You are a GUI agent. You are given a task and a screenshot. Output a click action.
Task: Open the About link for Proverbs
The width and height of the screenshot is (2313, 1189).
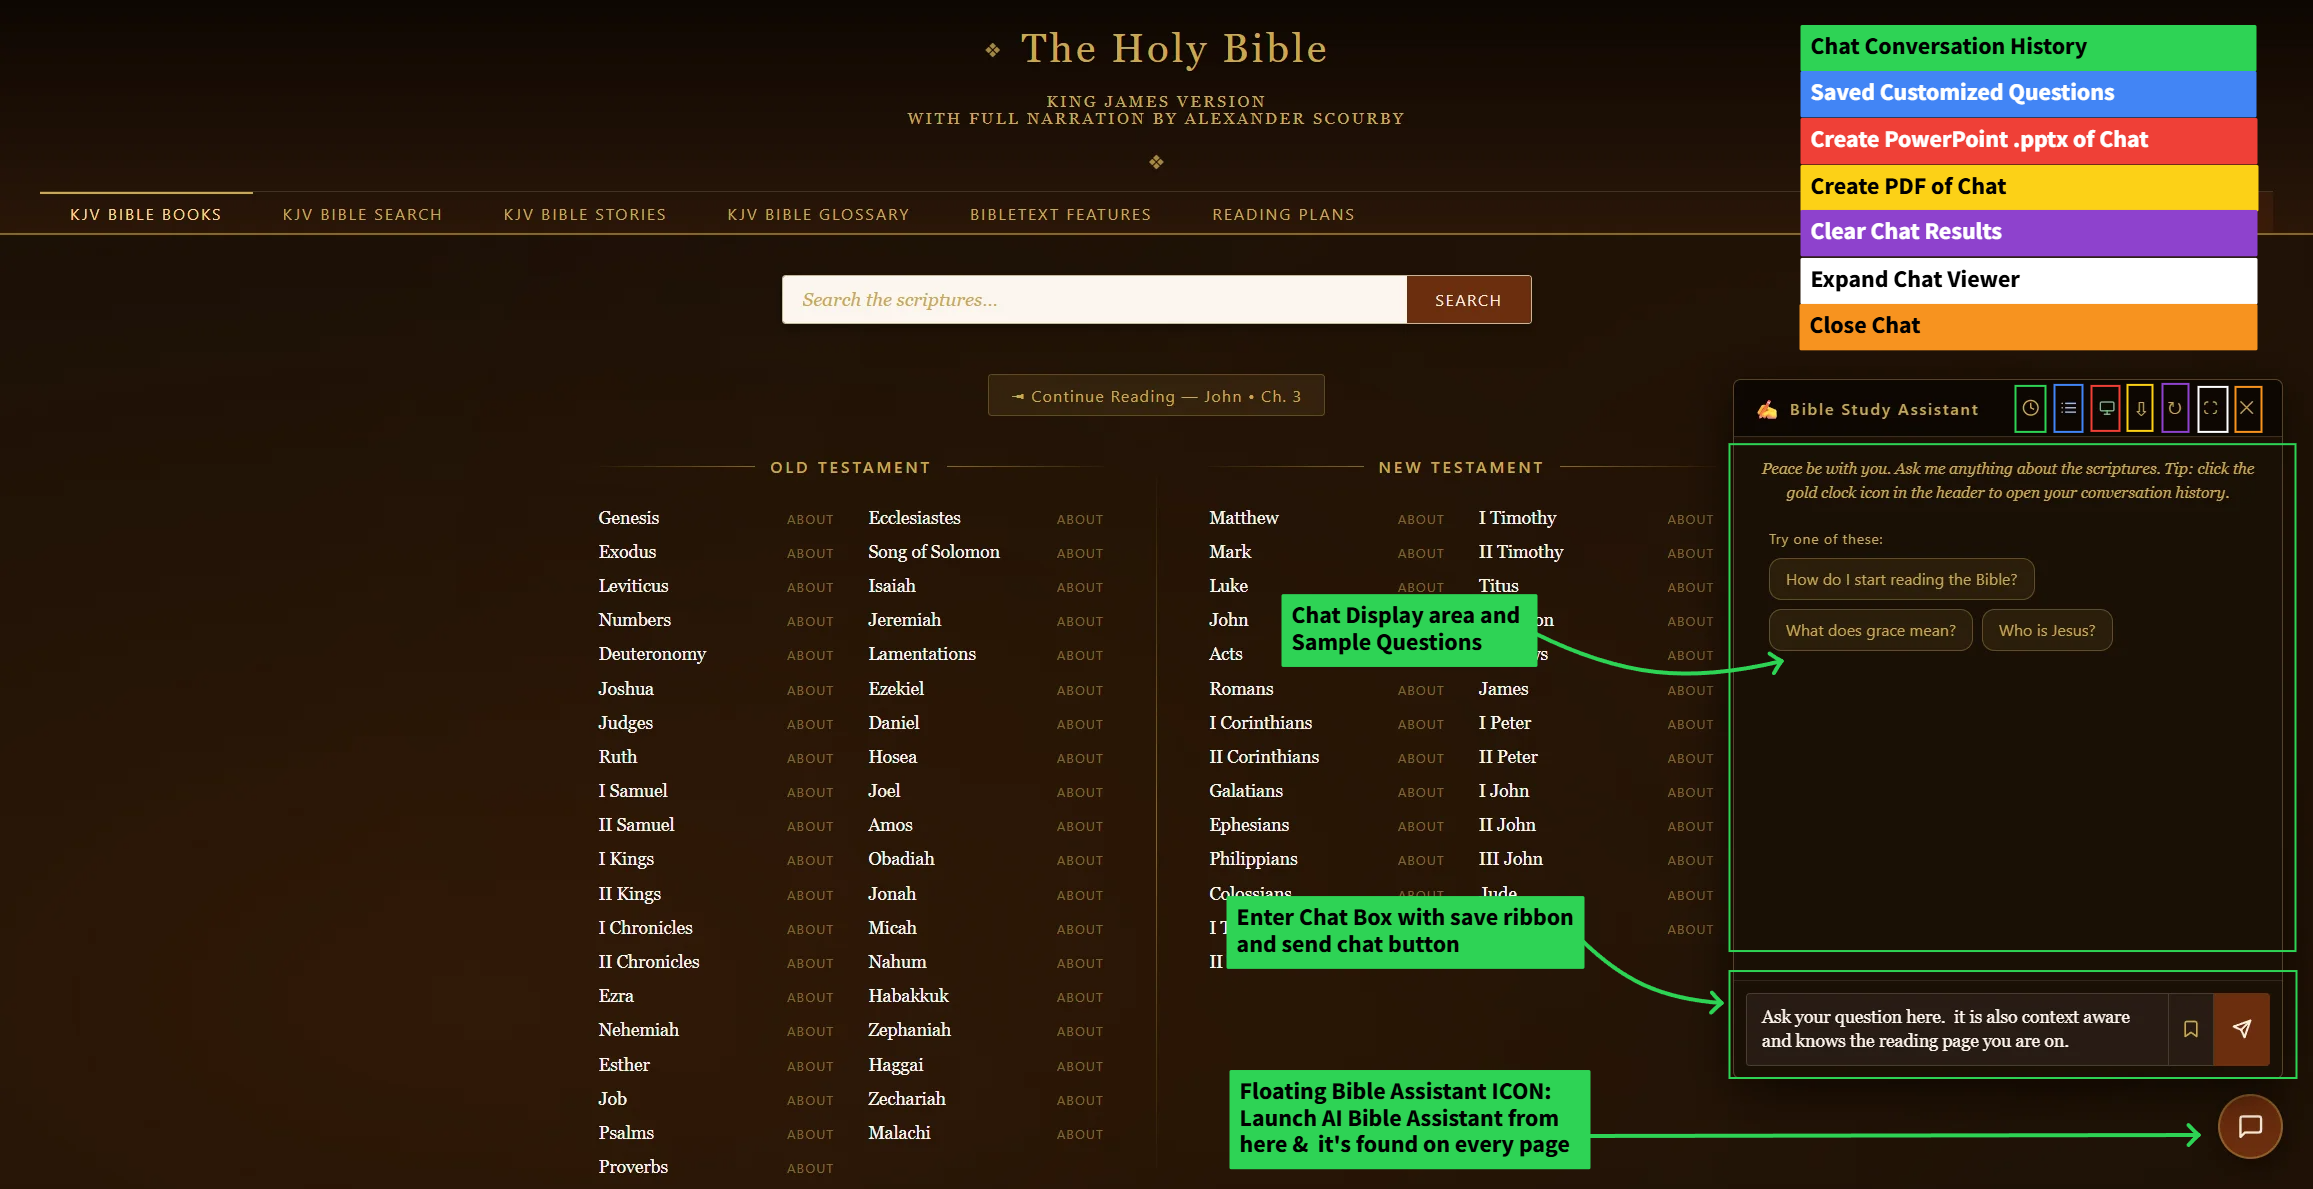tap(810, 1168)
